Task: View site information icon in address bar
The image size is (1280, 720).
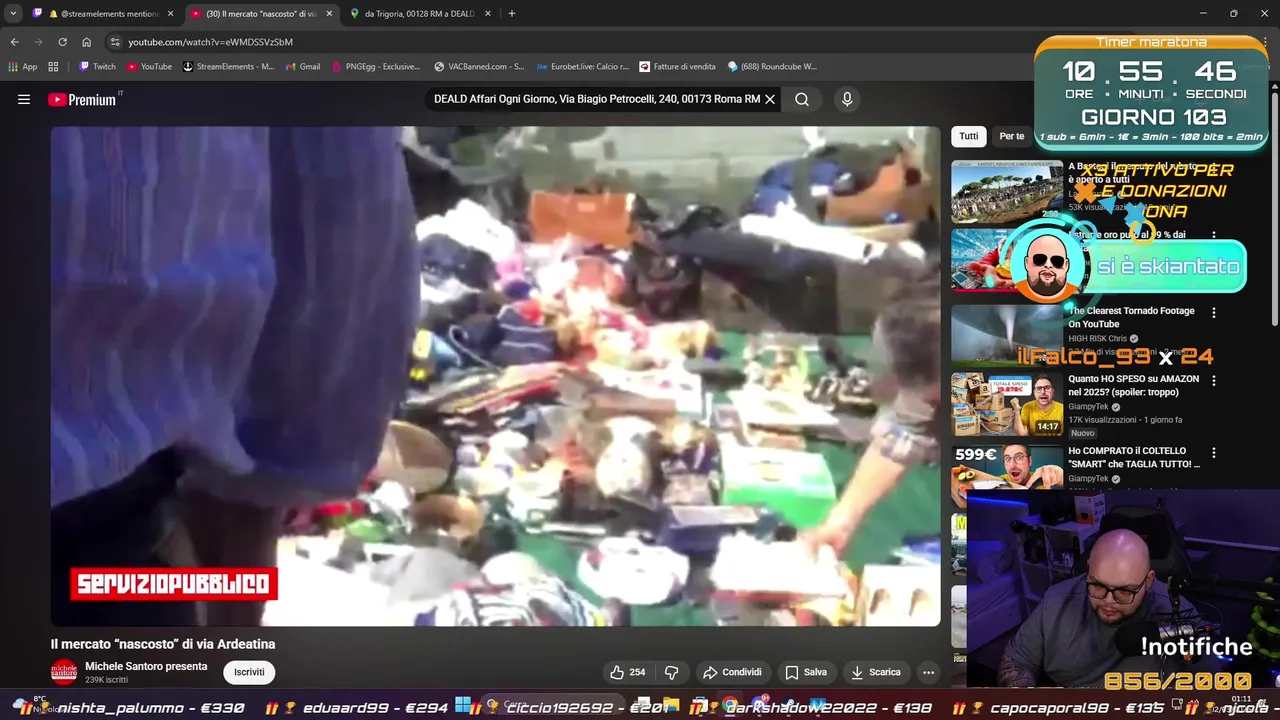Action: [115, 42]
